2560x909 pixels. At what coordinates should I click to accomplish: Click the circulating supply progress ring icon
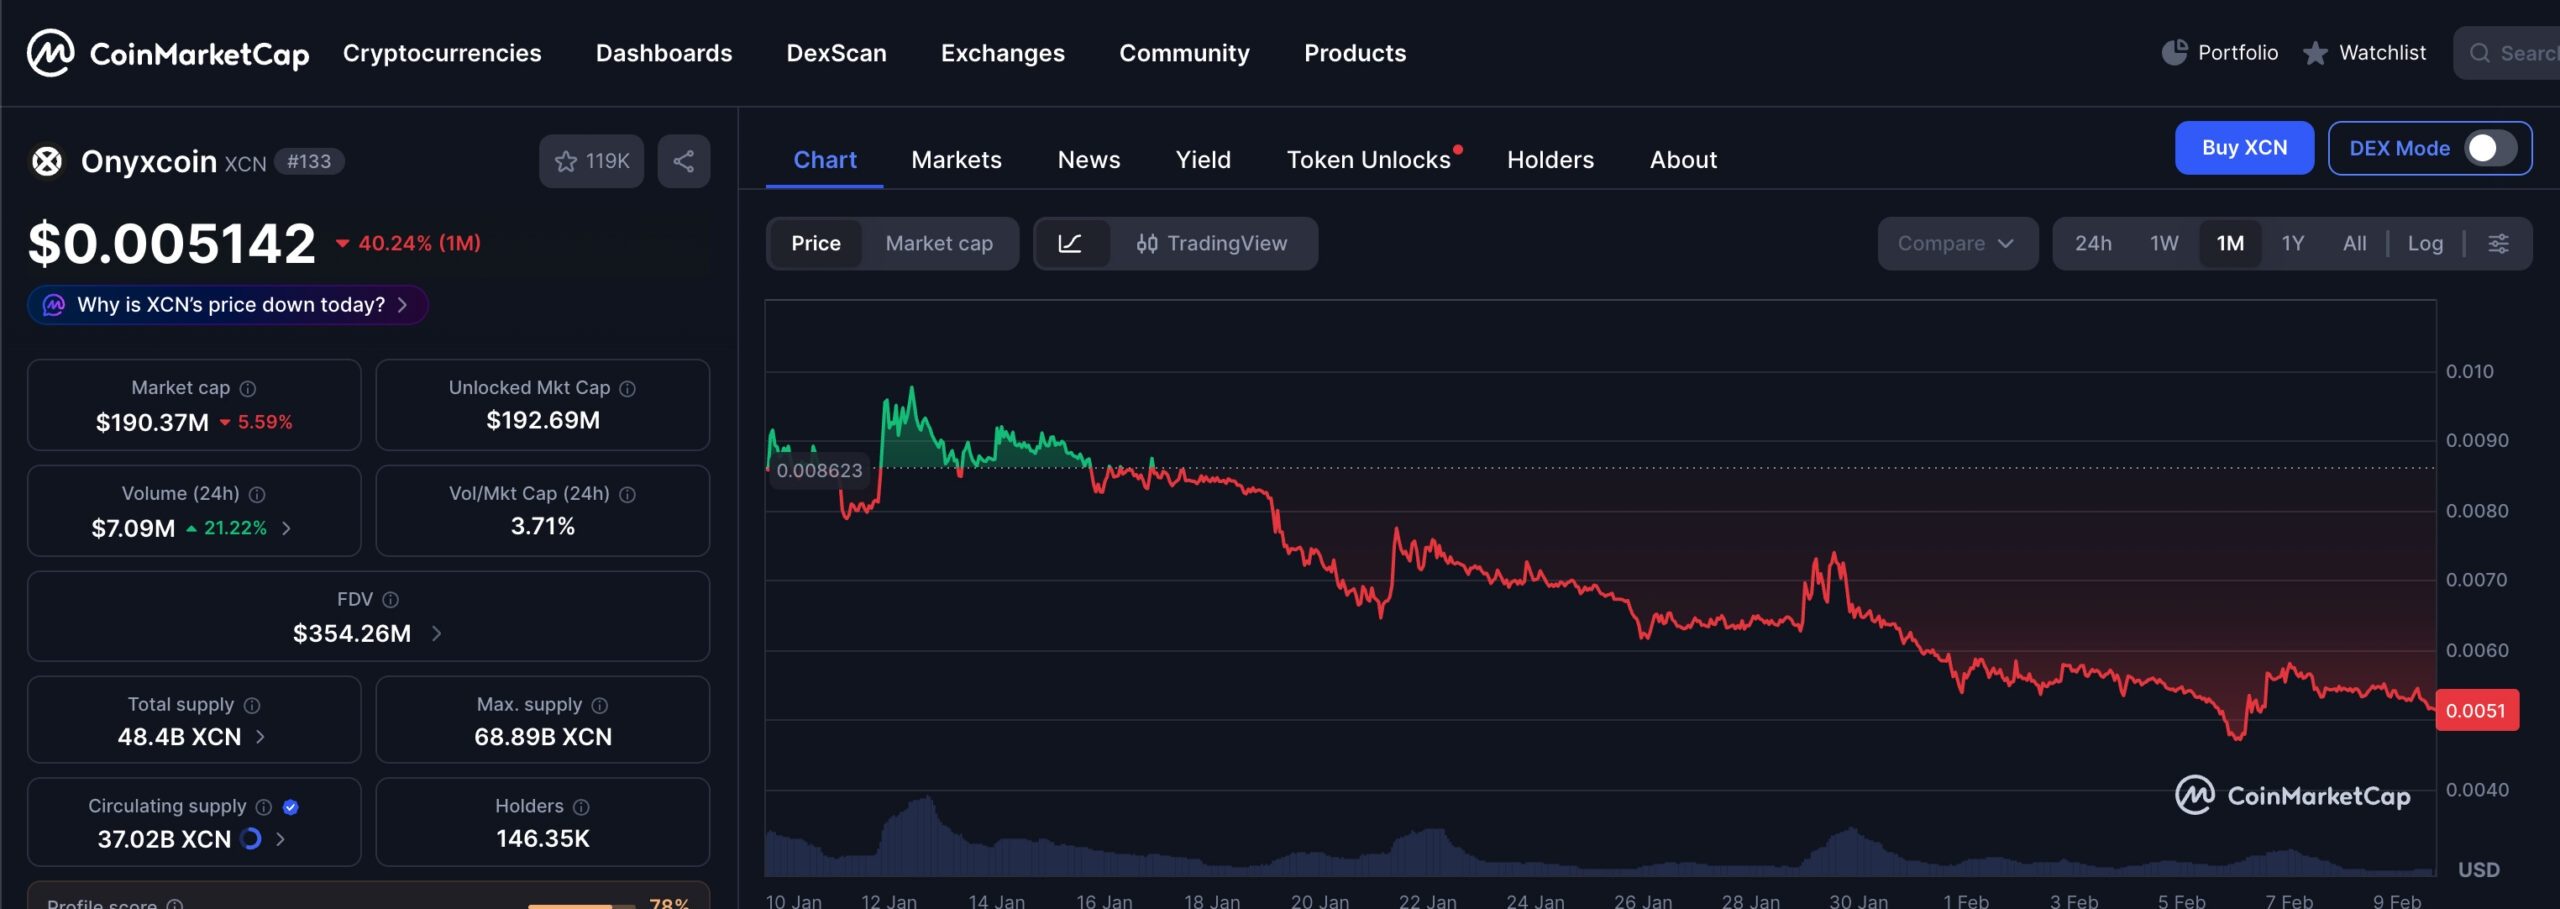[x=251, y=839]
